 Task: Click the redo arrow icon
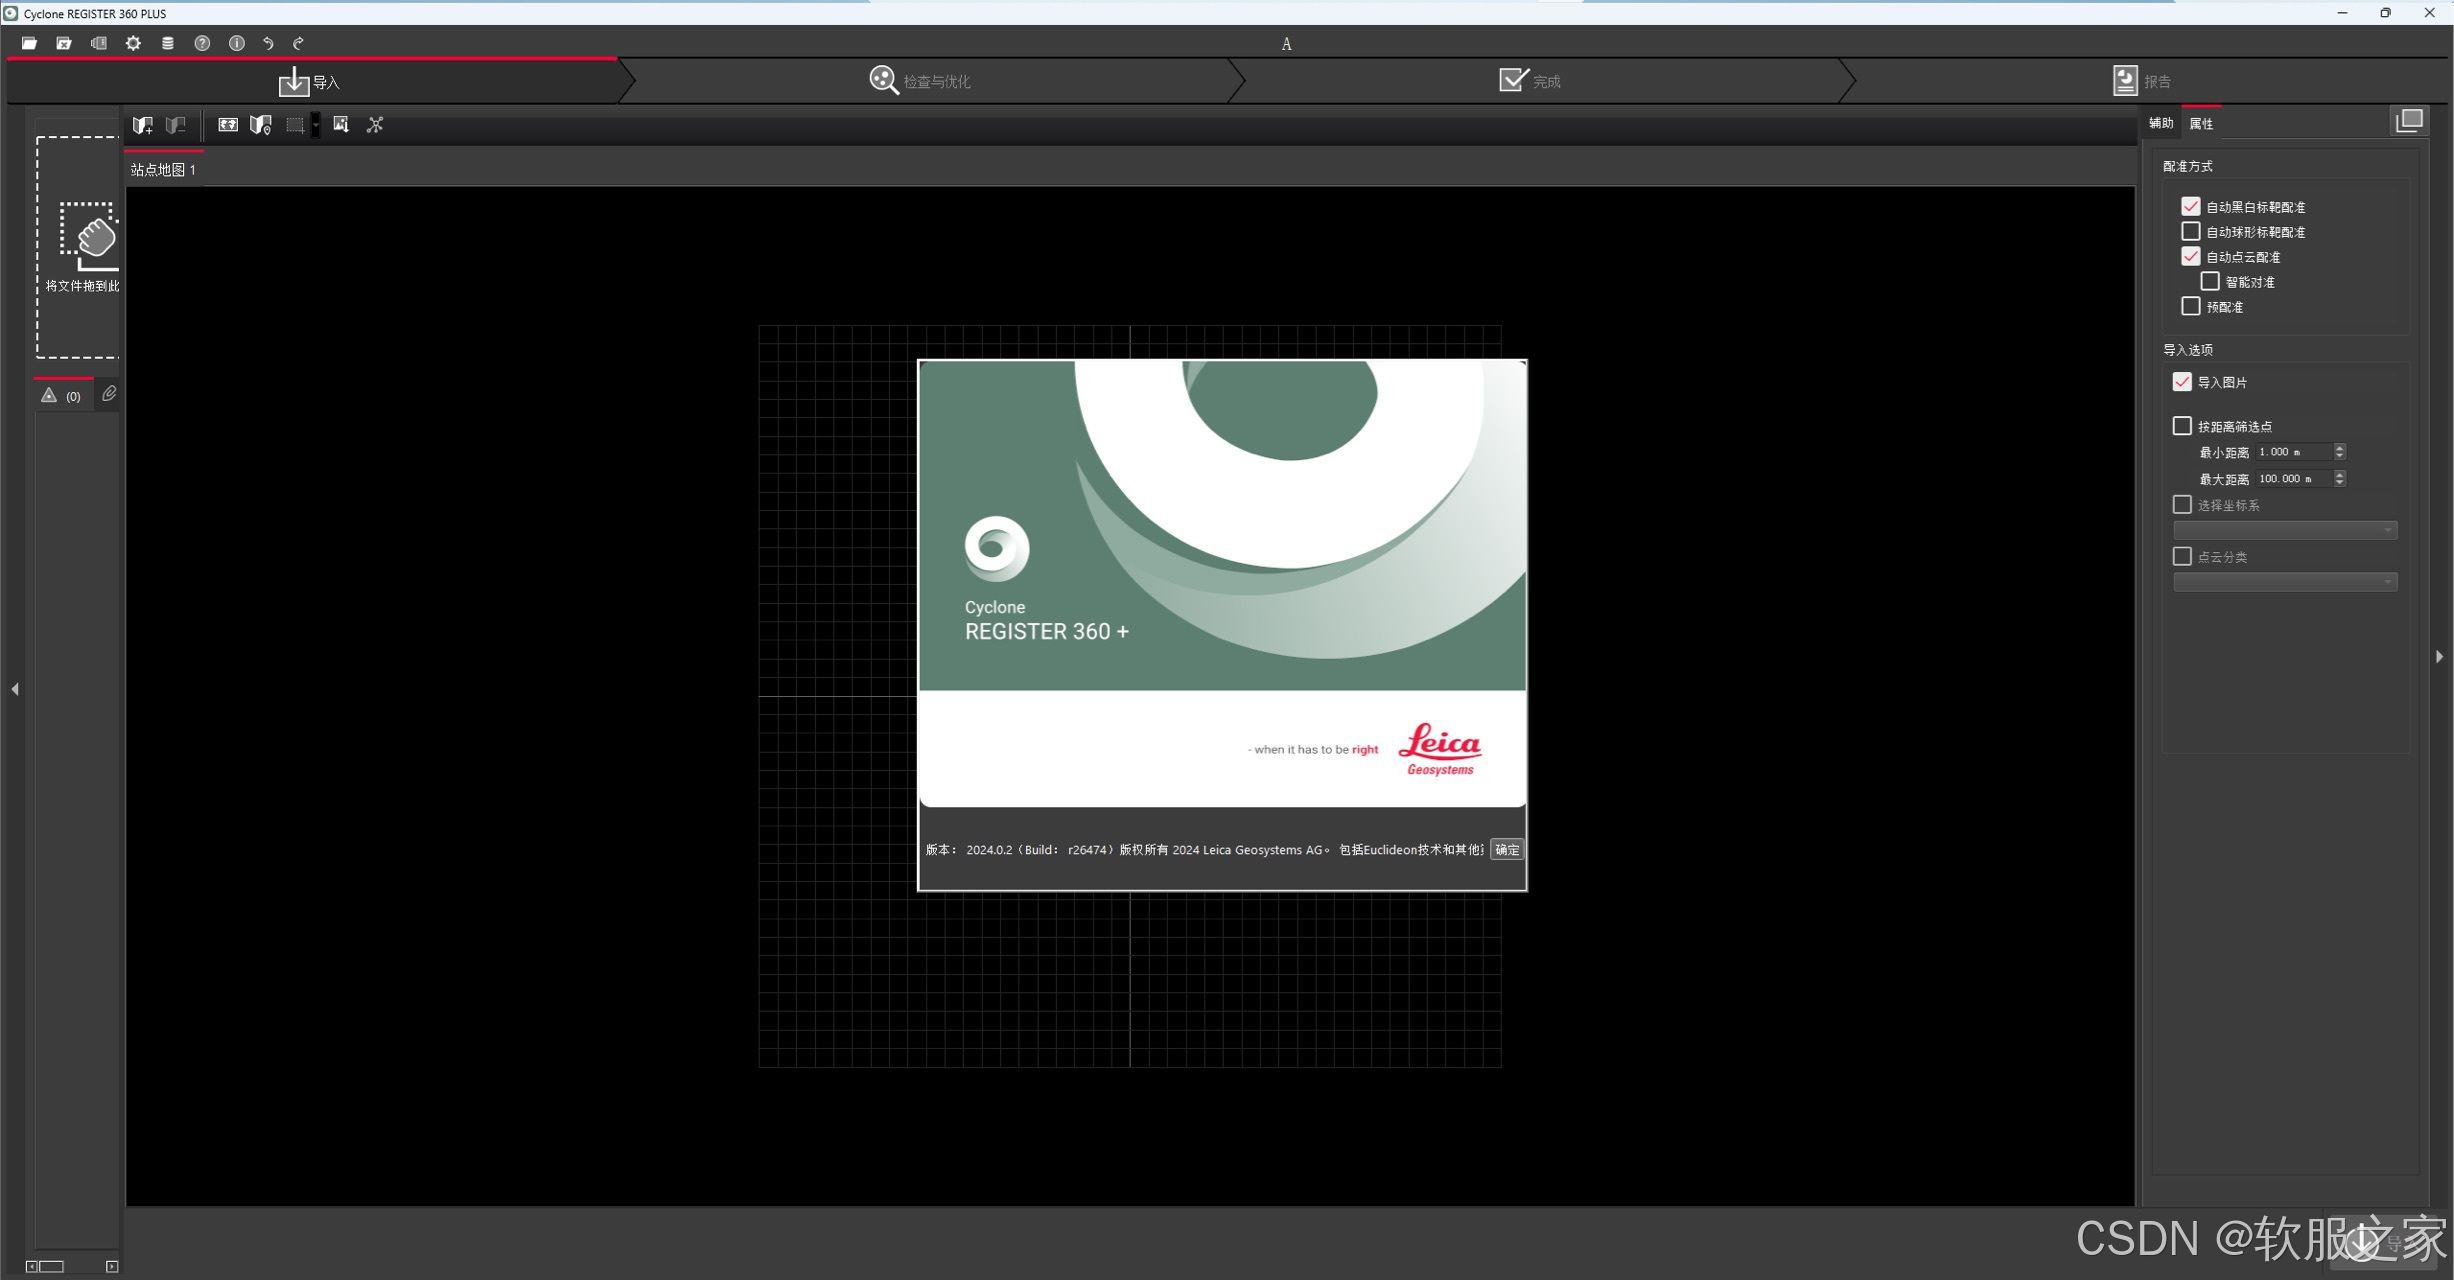coord(298,43)
